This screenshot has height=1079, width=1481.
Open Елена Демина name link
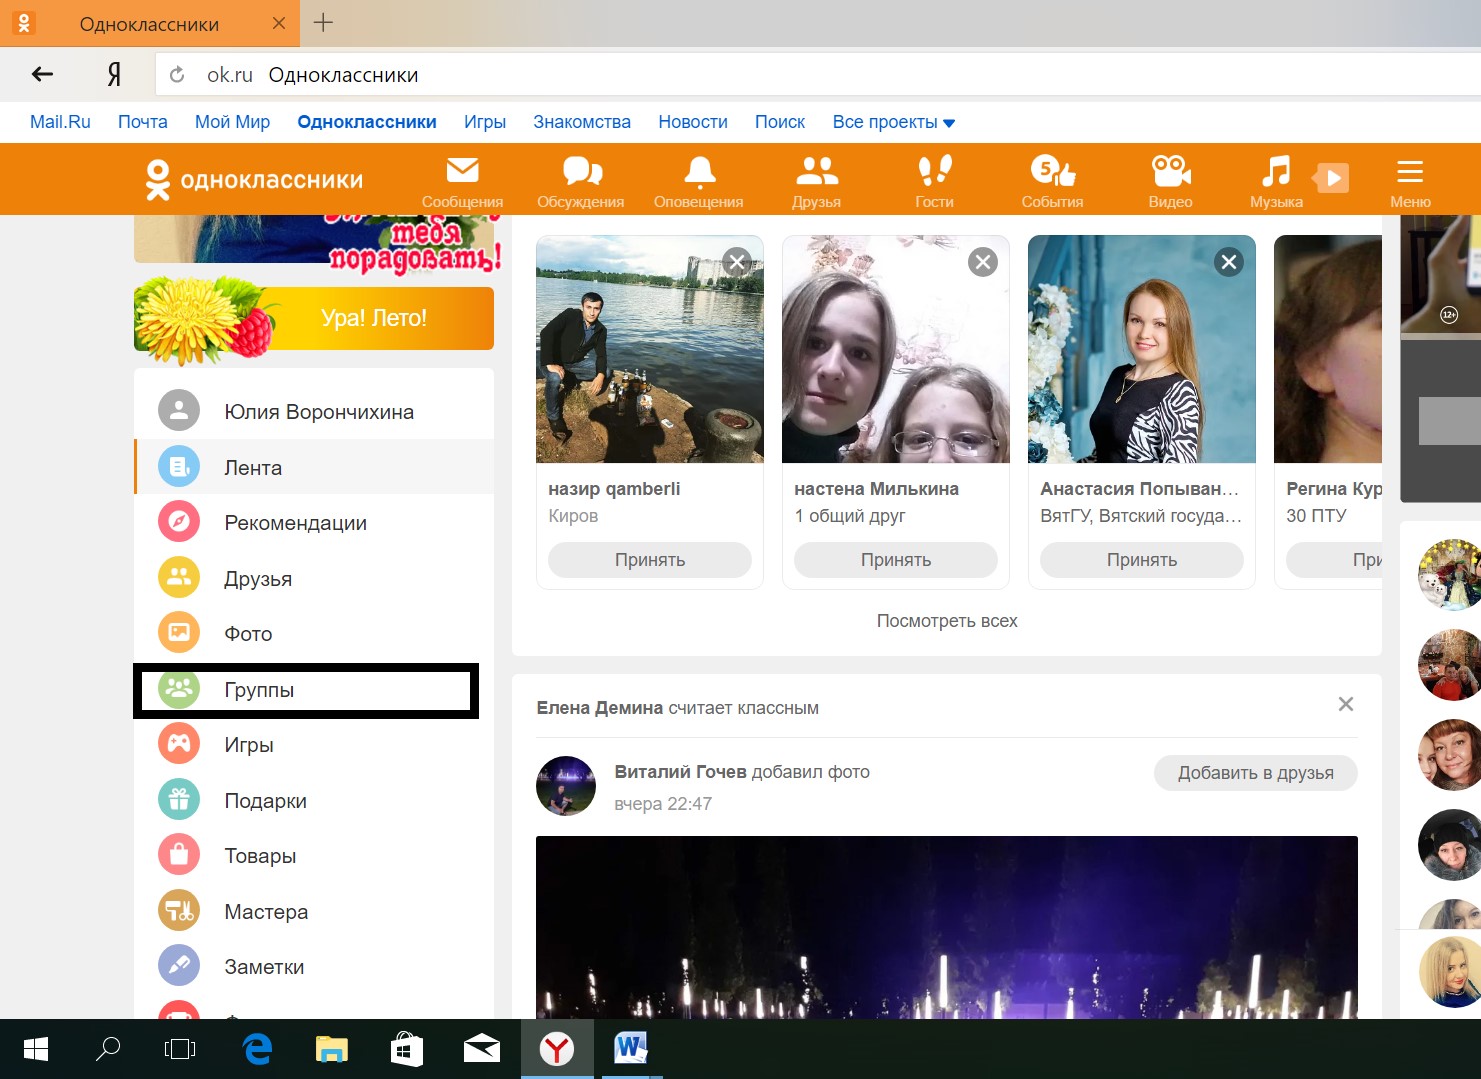click(x=600, y=708)
